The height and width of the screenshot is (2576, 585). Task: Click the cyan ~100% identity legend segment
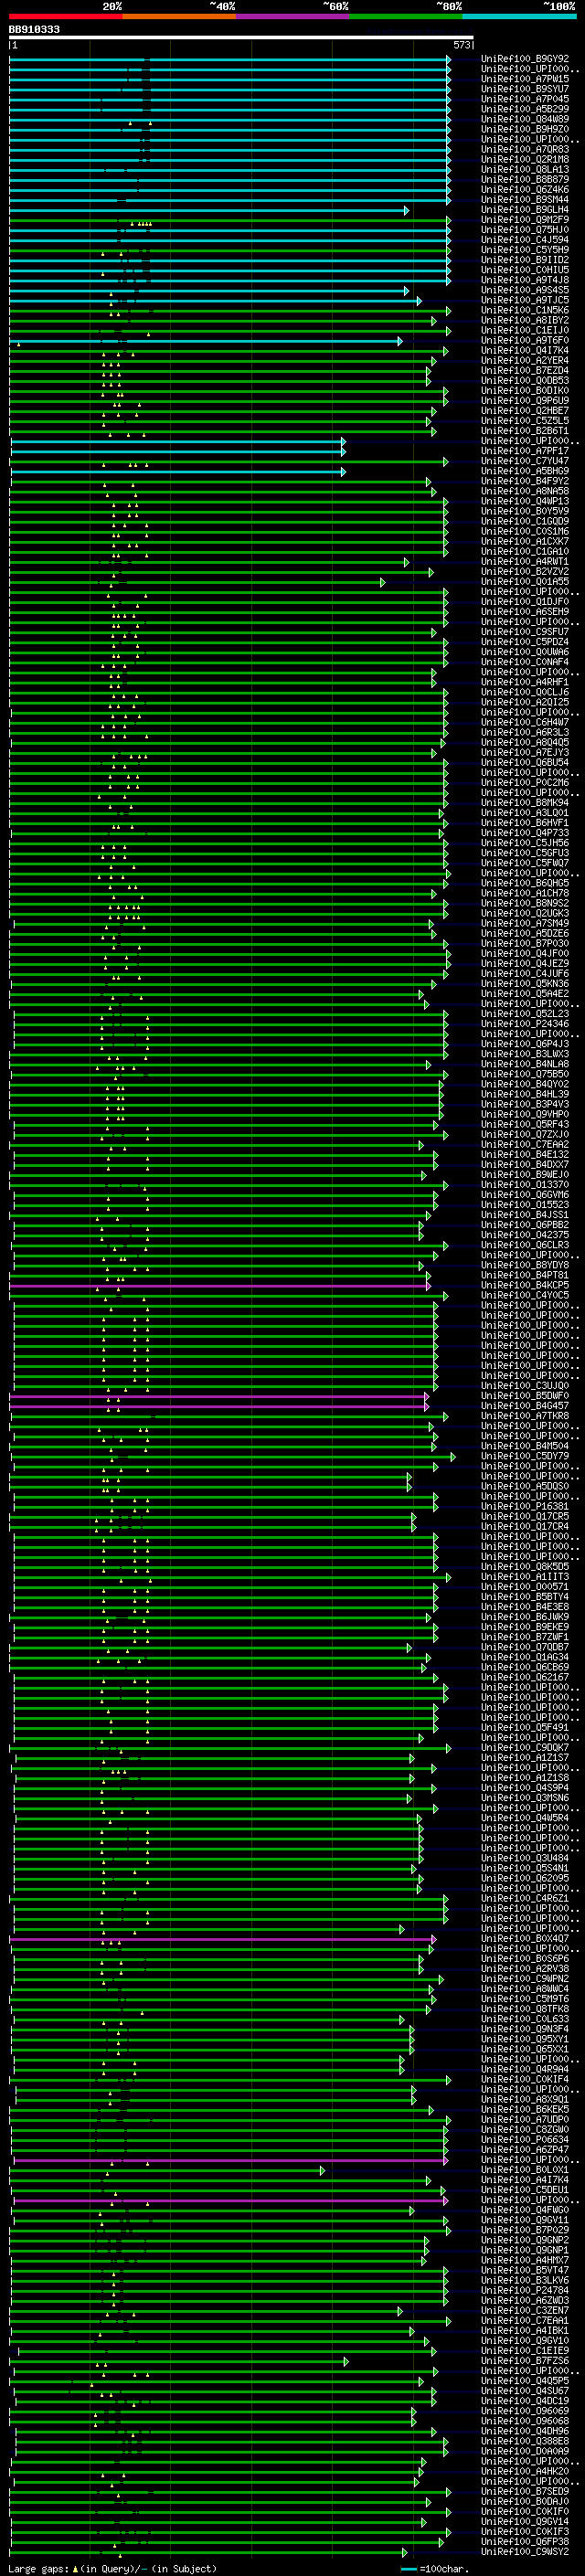(x=519, y=17)
